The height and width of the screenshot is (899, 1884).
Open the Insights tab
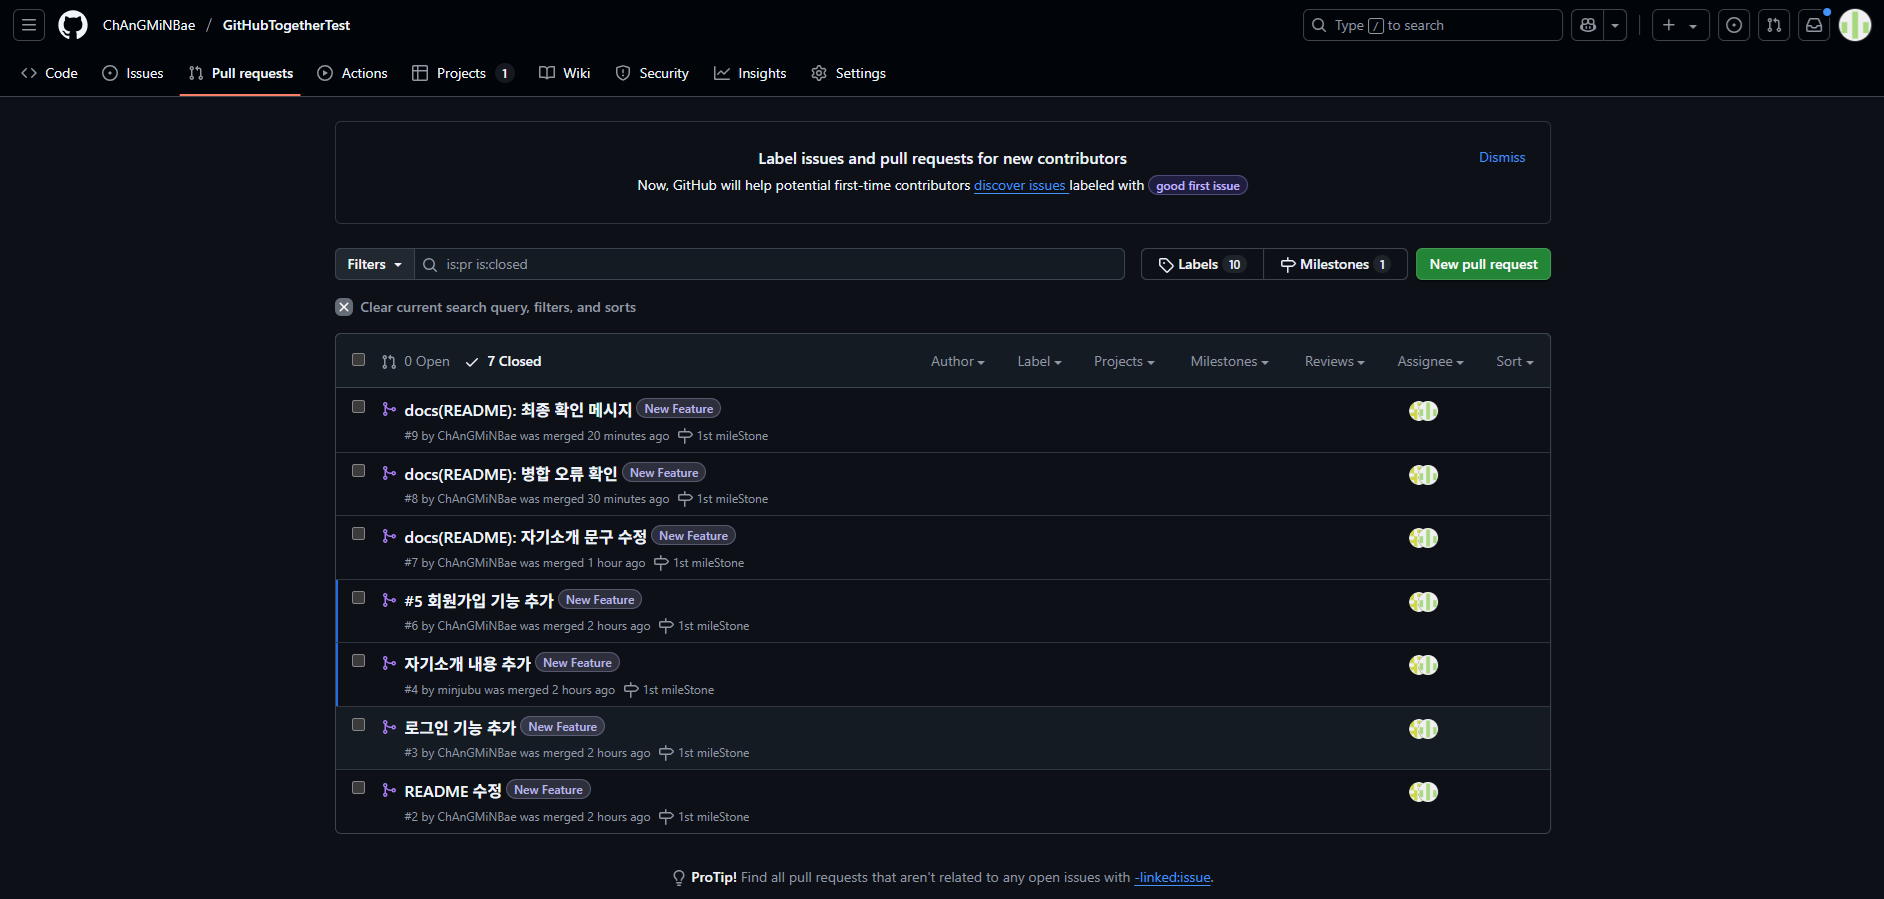click(x=750, y=73)
